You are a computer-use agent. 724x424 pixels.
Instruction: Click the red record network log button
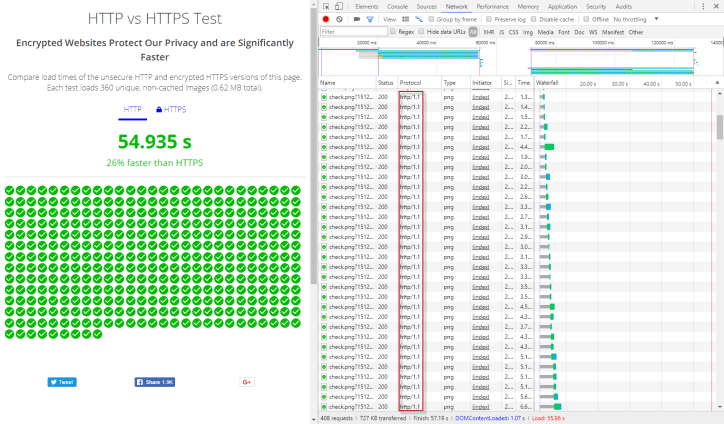(326, 19)
